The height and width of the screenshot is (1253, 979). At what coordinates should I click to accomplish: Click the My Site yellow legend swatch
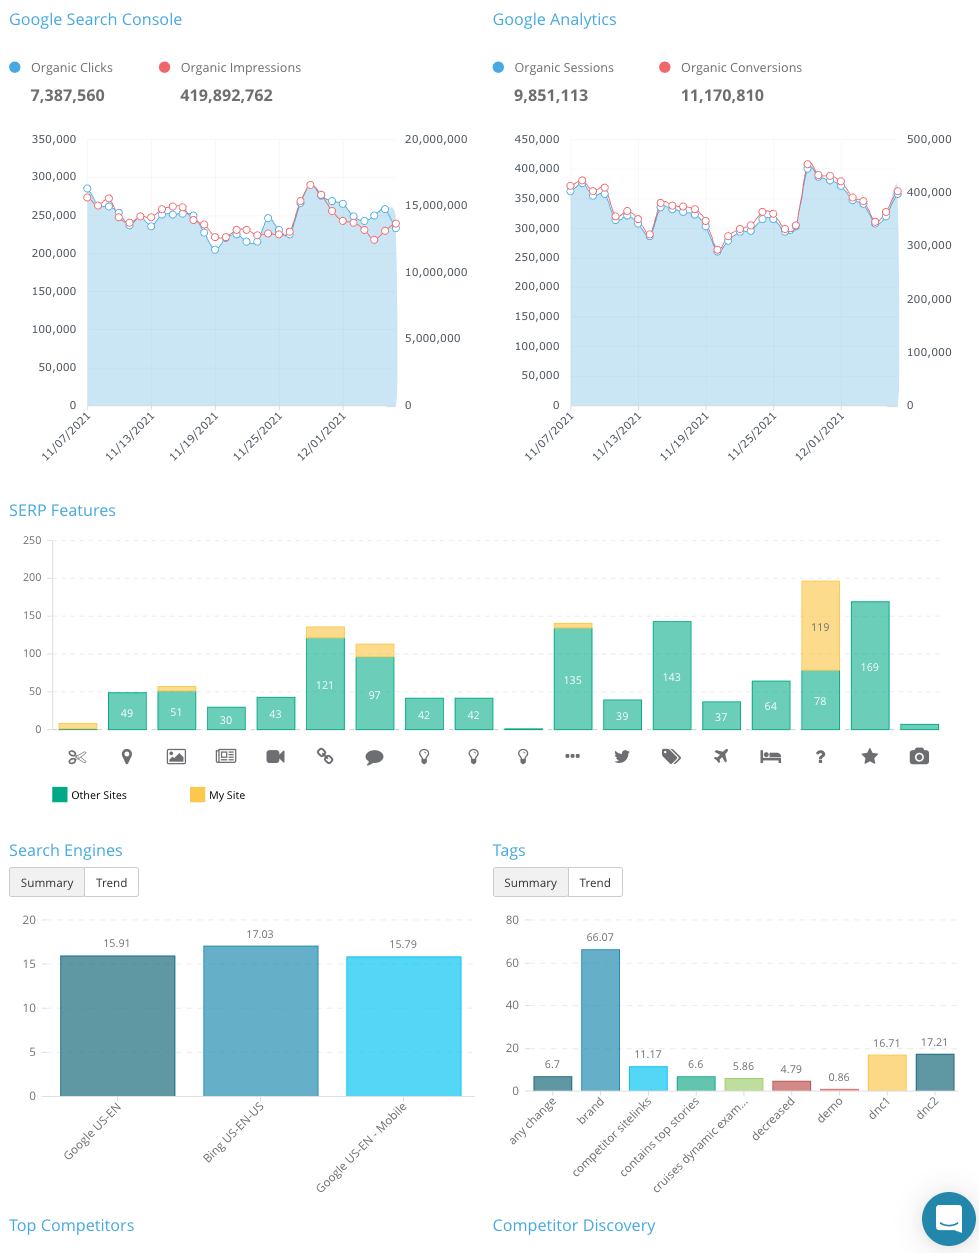point(197,795)
